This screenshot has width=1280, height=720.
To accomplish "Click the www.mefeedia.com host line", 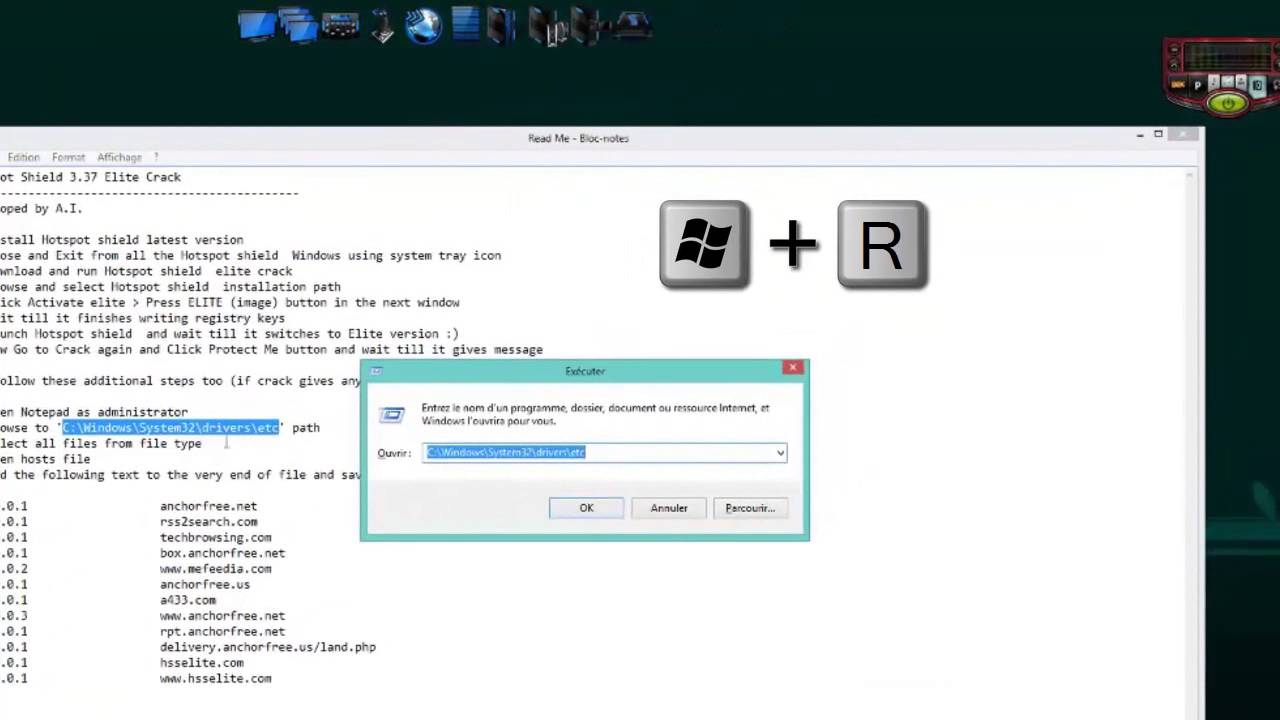I will click(215, 569).
